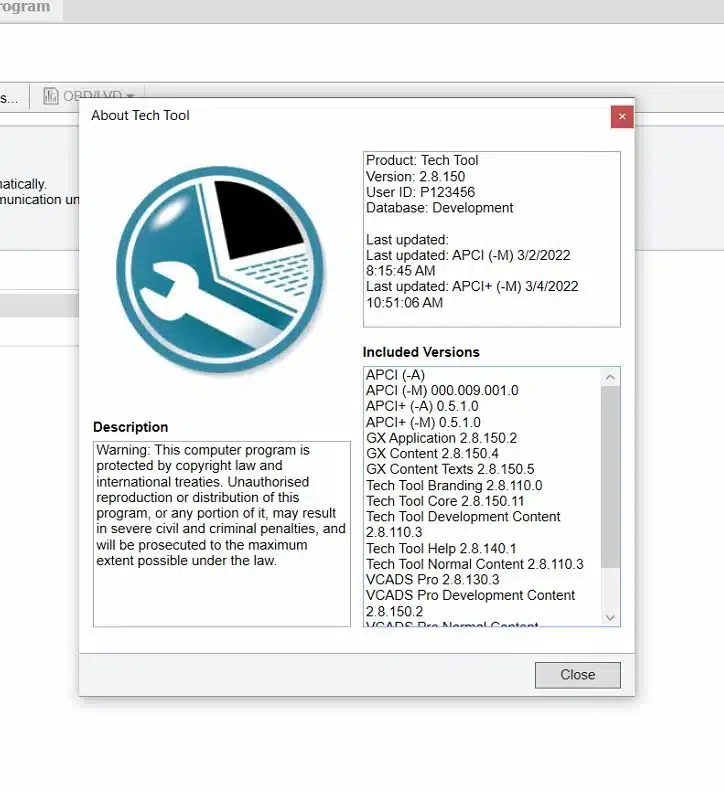Click the scroll up arrow in Included Versions
Viewport: 724px width, 792px height.
click(x=610, y=377)
